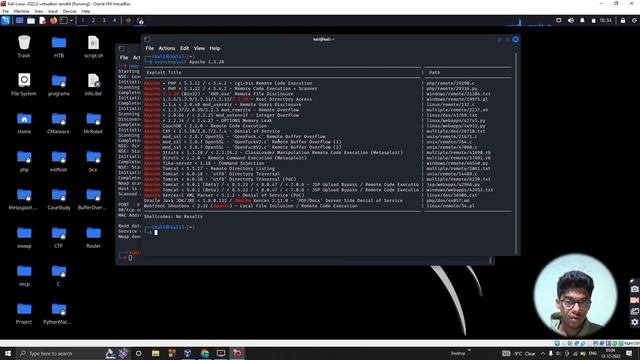Screen dimensions: 640x360
Task: Open the View menu in front terminal
Action: point(199,48)
